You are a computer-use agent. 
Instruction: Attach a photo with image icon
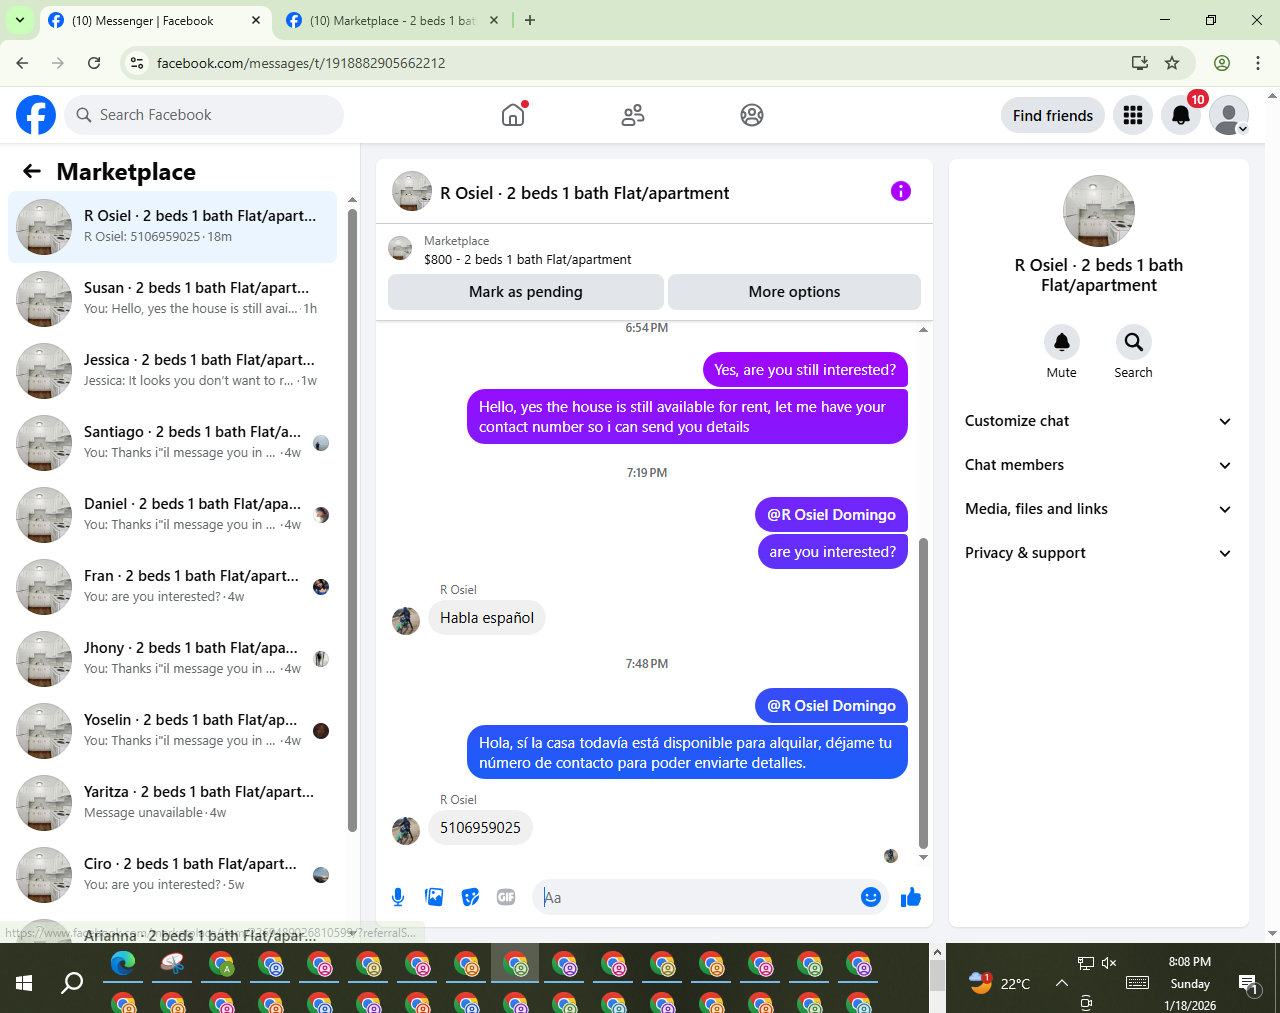coord(434,897)
